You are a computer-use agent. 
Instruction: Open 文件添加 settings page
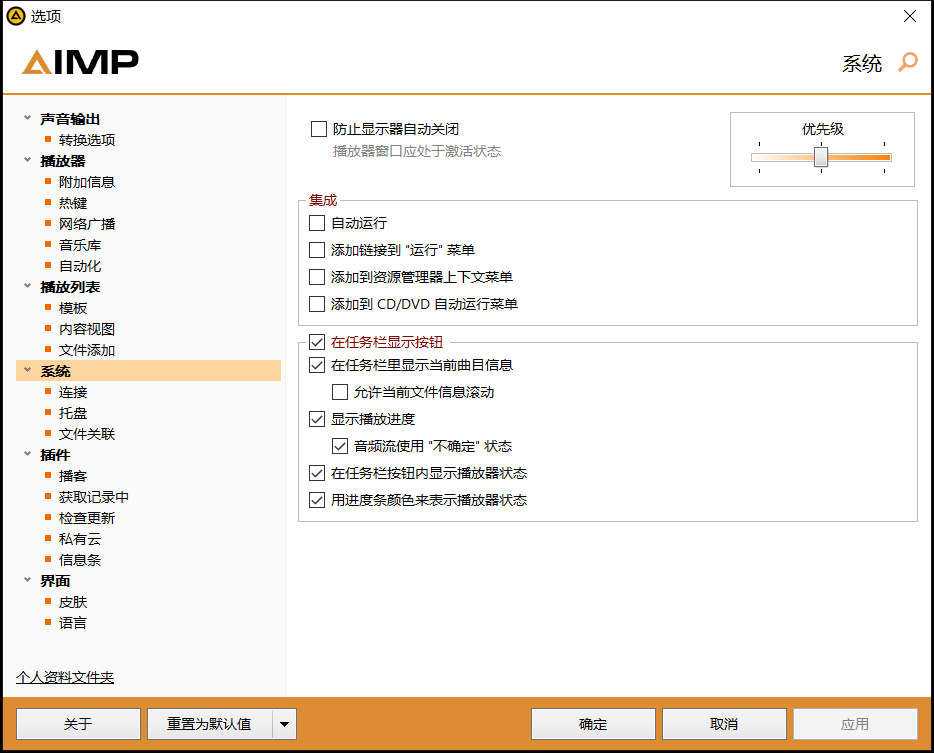[x=86, y=350]
